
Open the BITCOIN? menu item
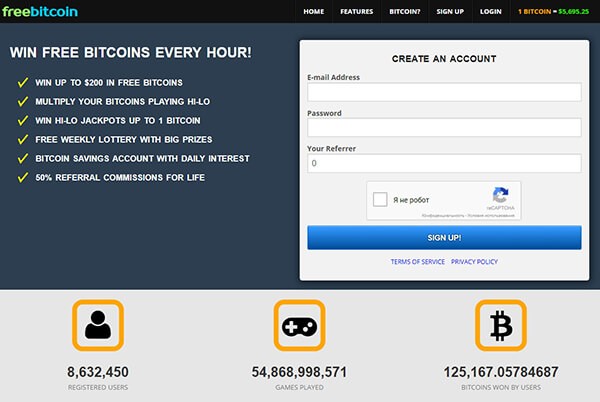404,11
